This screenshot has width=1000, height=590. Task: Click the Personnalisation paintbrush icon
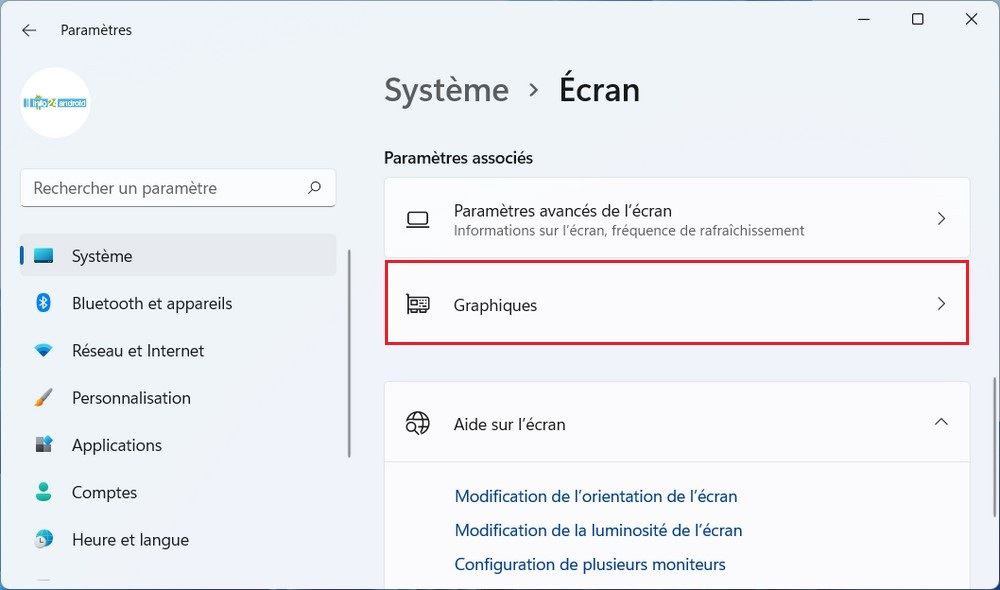(x=43, y=398)
